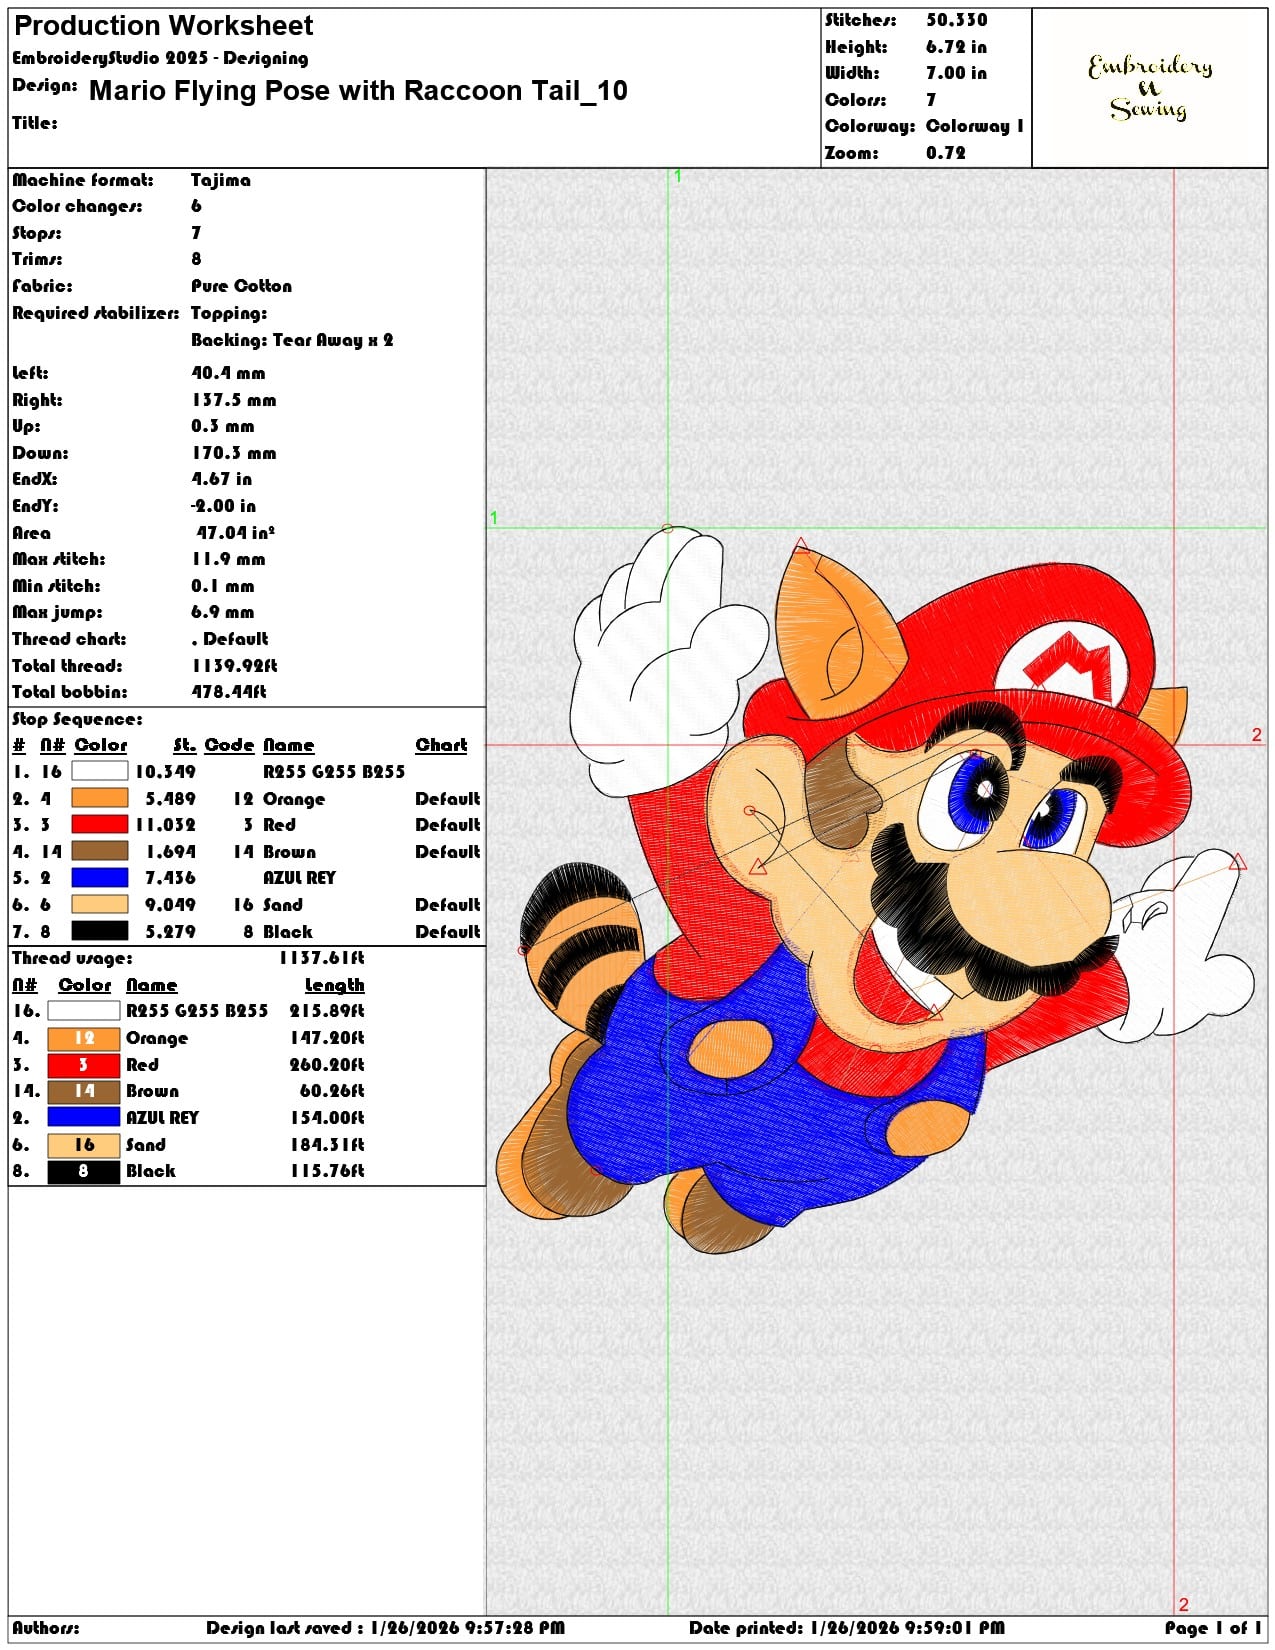Click Red thread length 260.20ft
The image size is (1275, 1650).
pos(326,1064)
